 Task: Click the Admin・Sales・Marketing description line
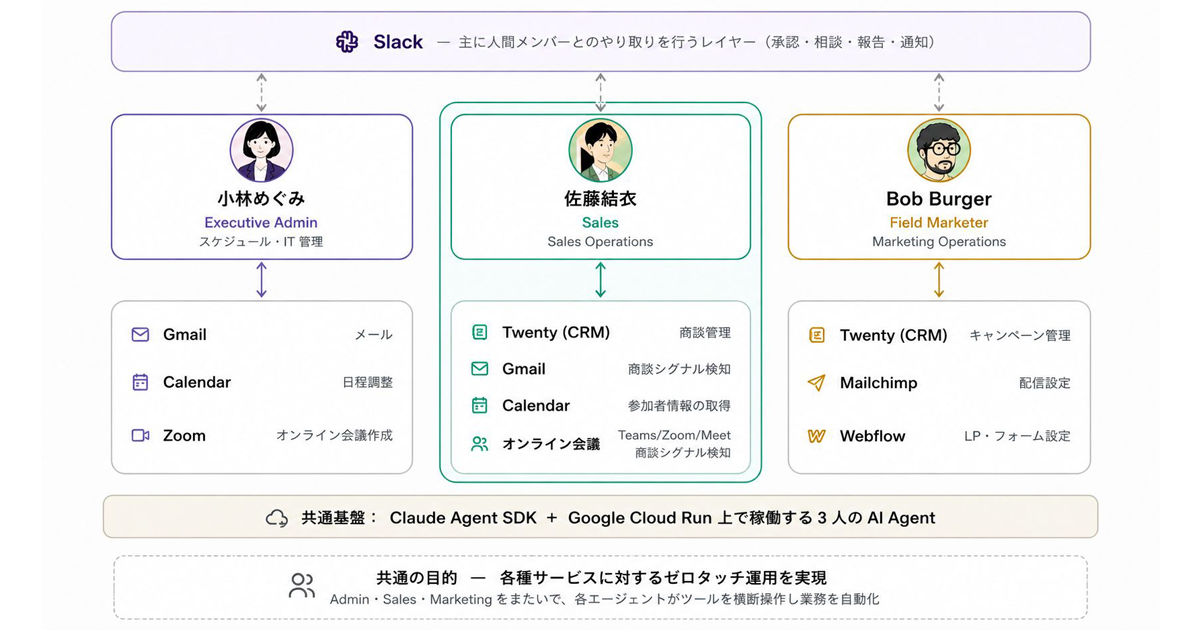[605, 599]
